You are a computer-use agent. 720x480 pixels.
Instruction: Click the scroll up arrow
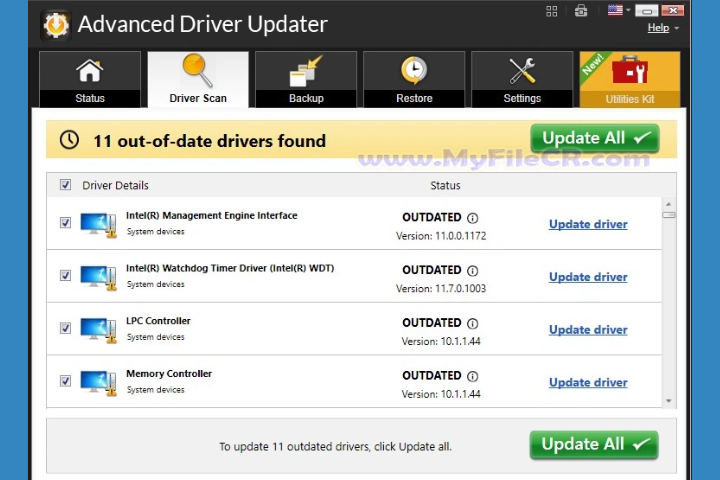click(669, 204)
